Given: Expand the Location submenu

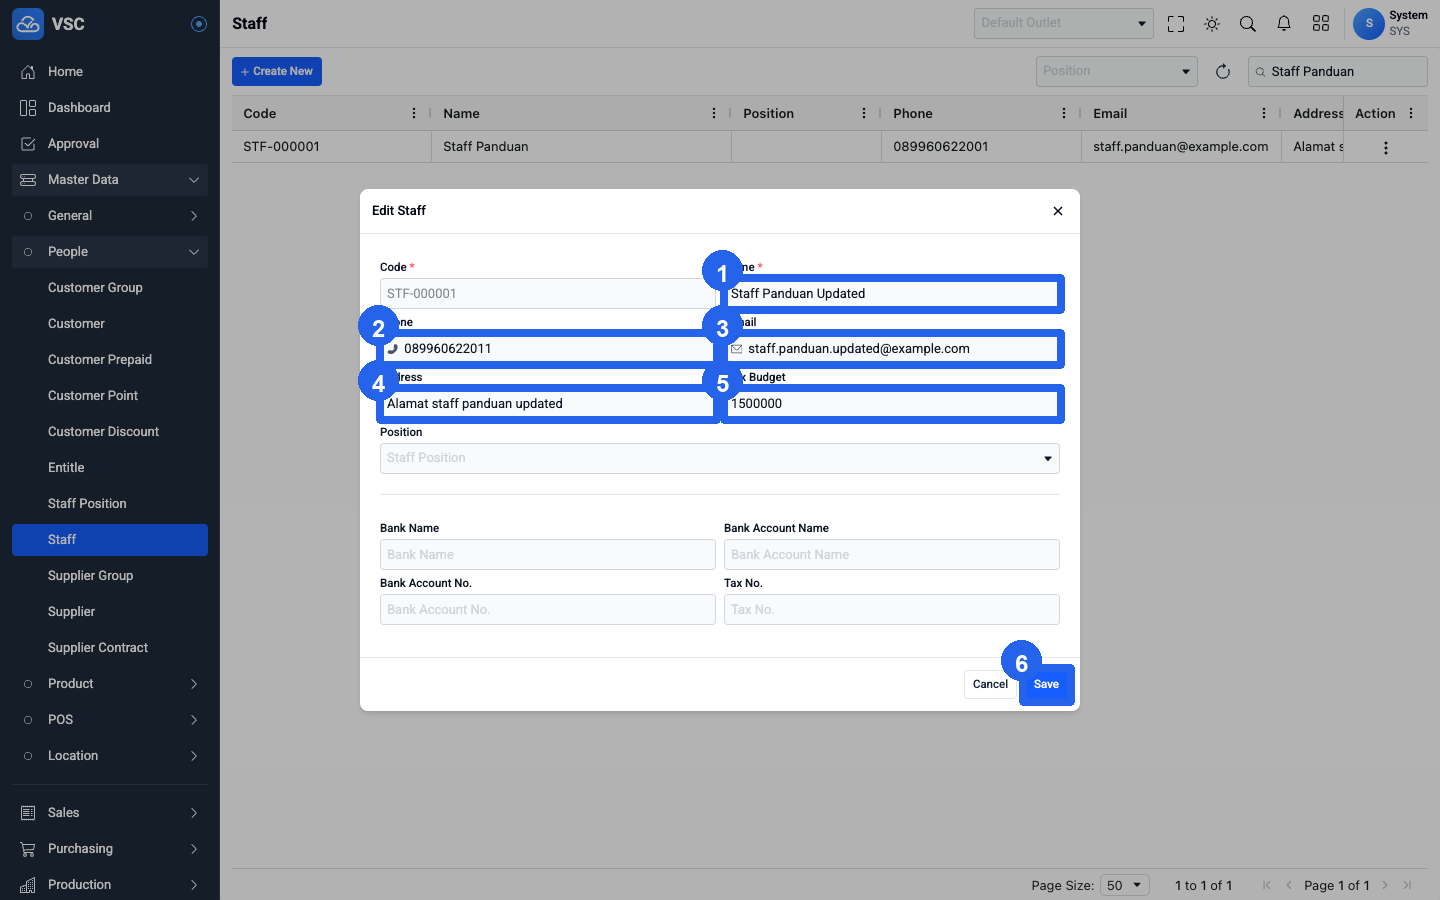Looking at the screenshot, I should point(110,756).
